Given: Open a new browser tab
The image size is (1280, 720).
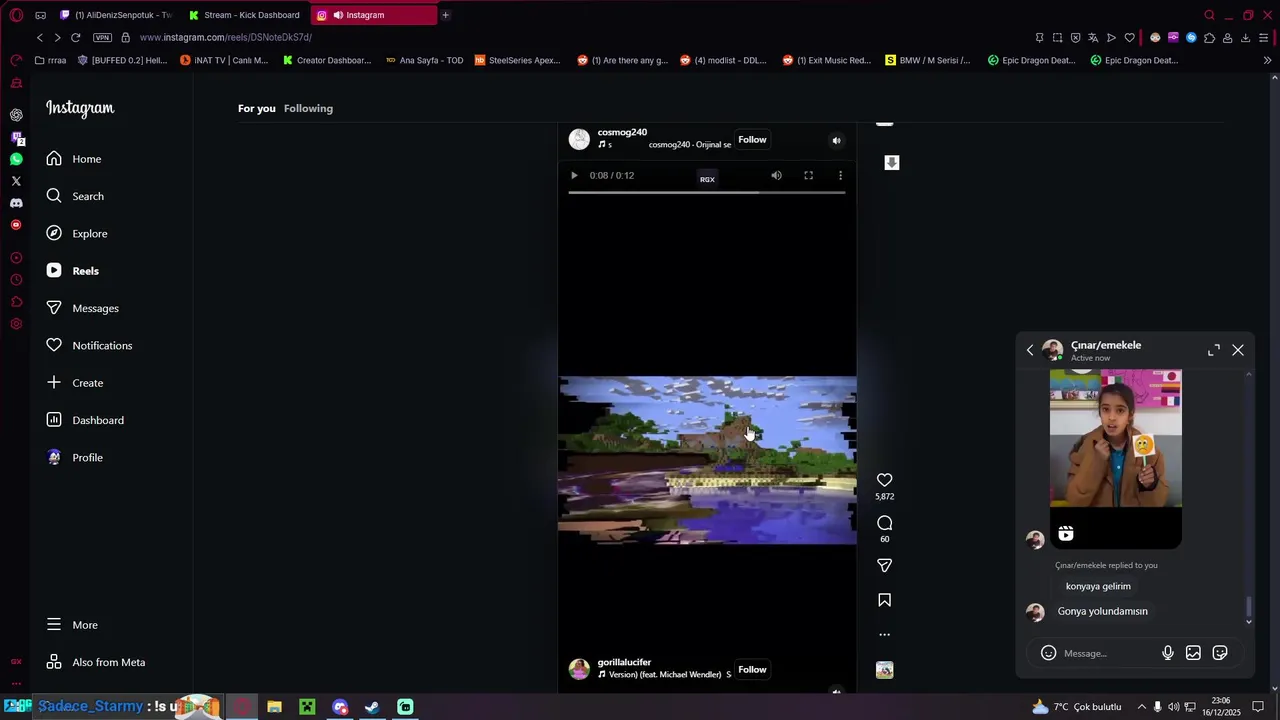Looking at the screenshot, I should click(445, 15).
